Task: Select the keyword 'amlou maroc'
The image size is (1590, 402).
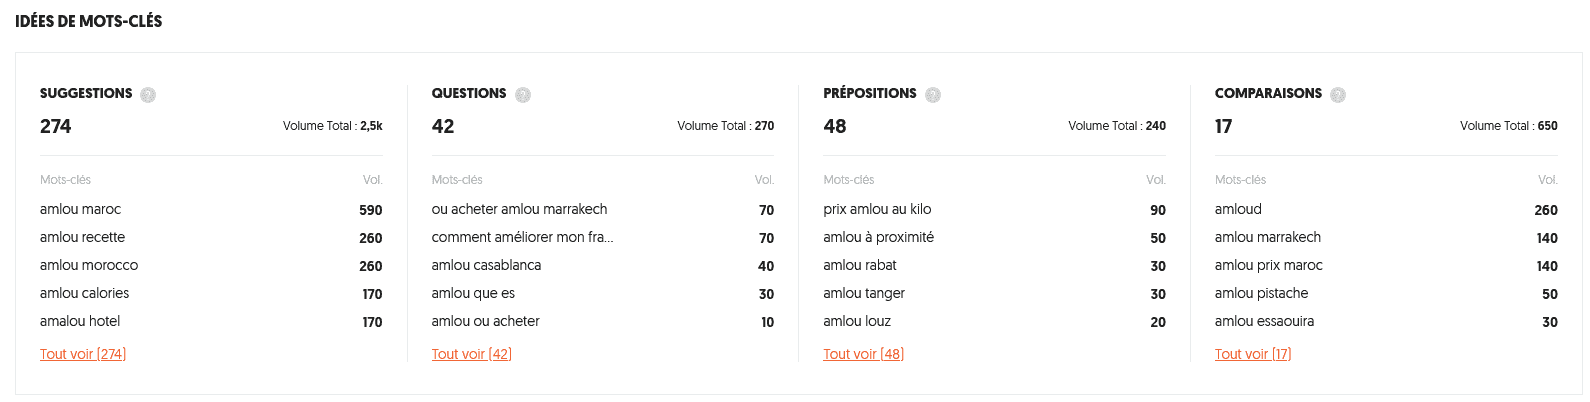Action: [80, 210]
